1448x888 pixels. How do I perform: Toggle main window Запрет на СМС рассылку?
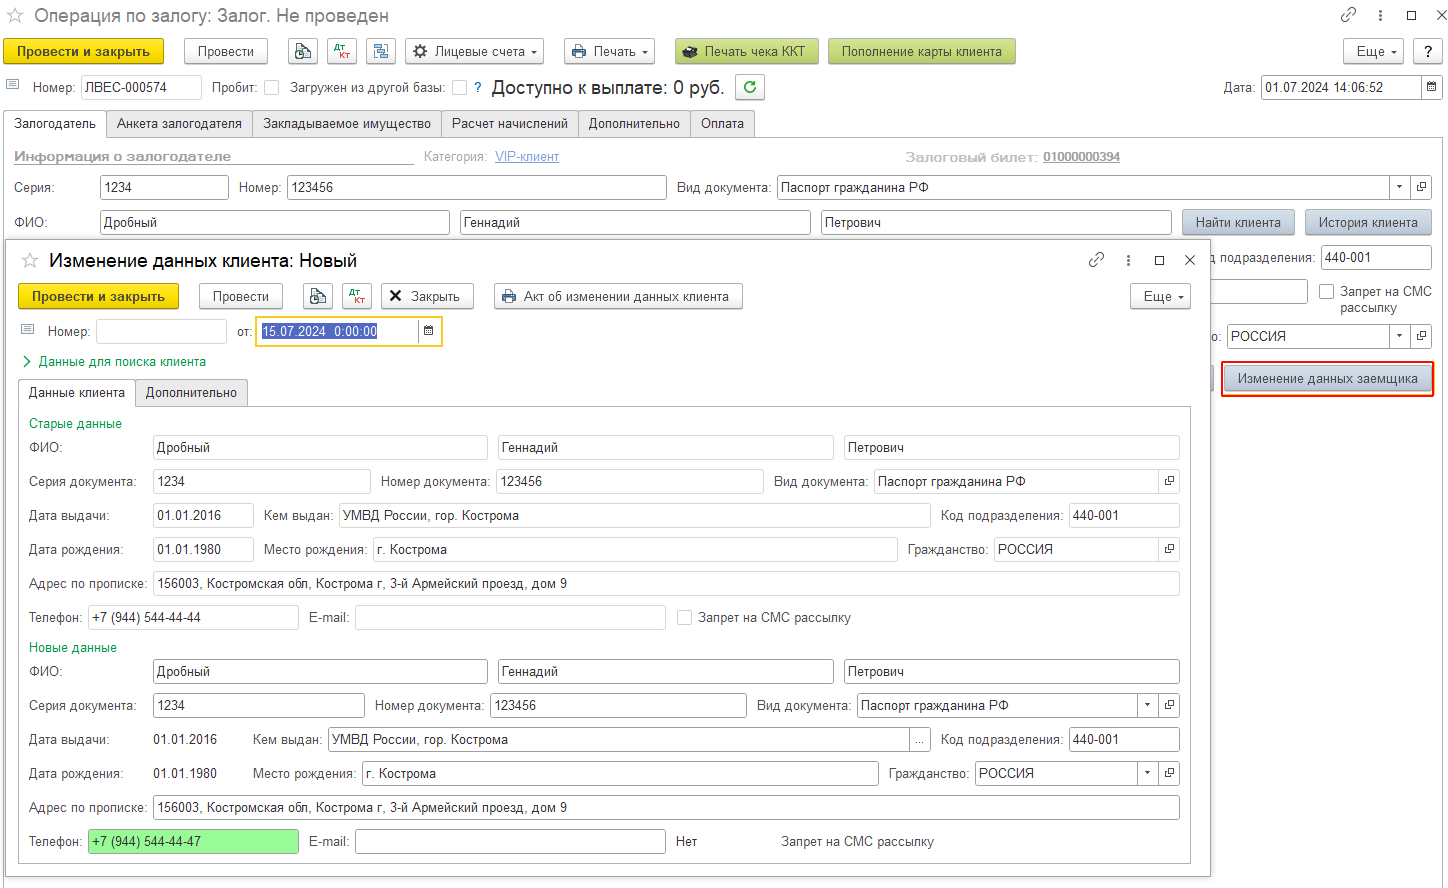pos(1326,291)
